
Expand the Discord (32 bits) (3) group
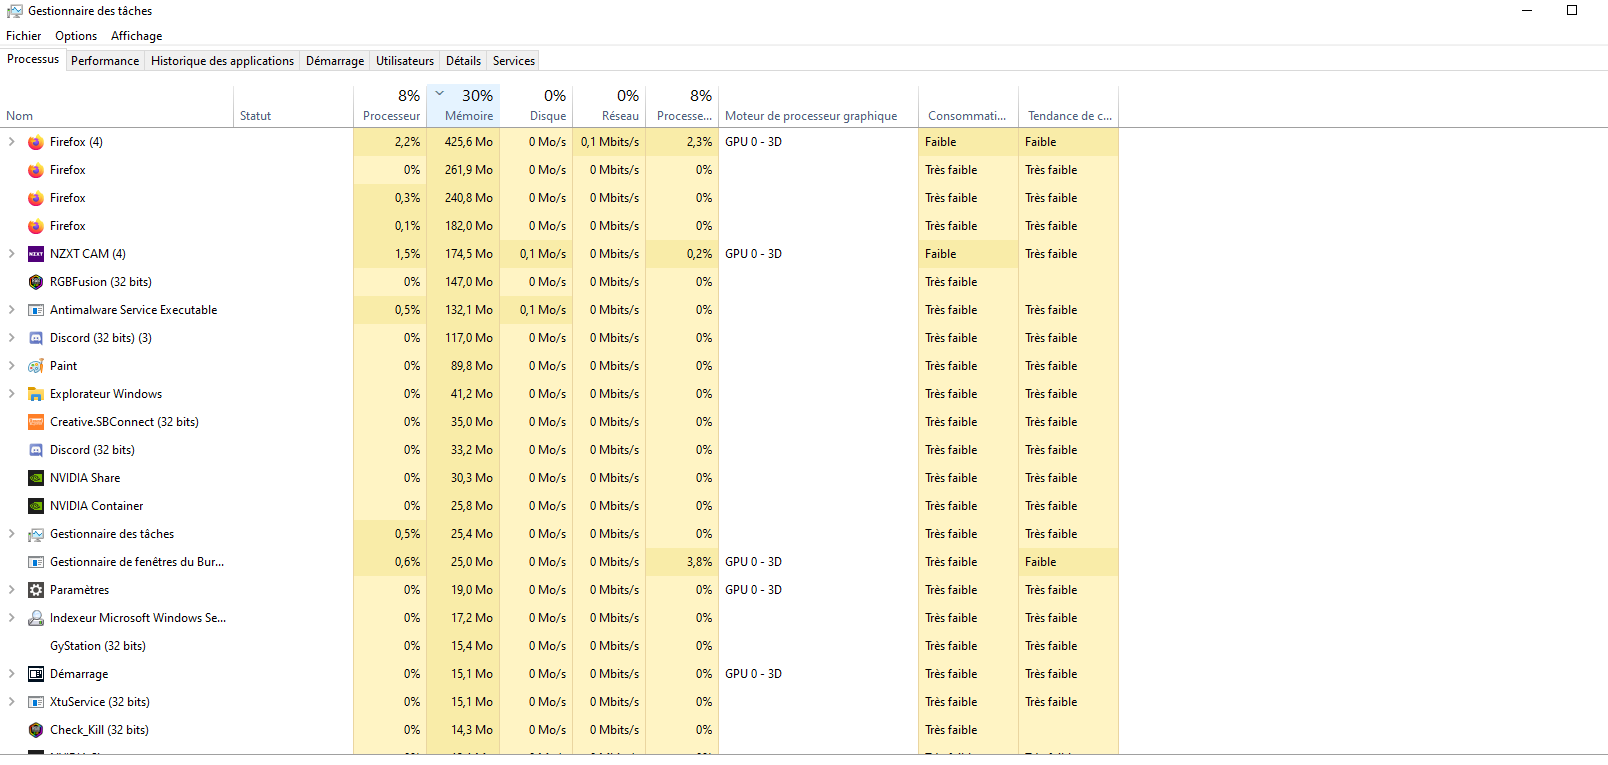click(x=12, y=338)
